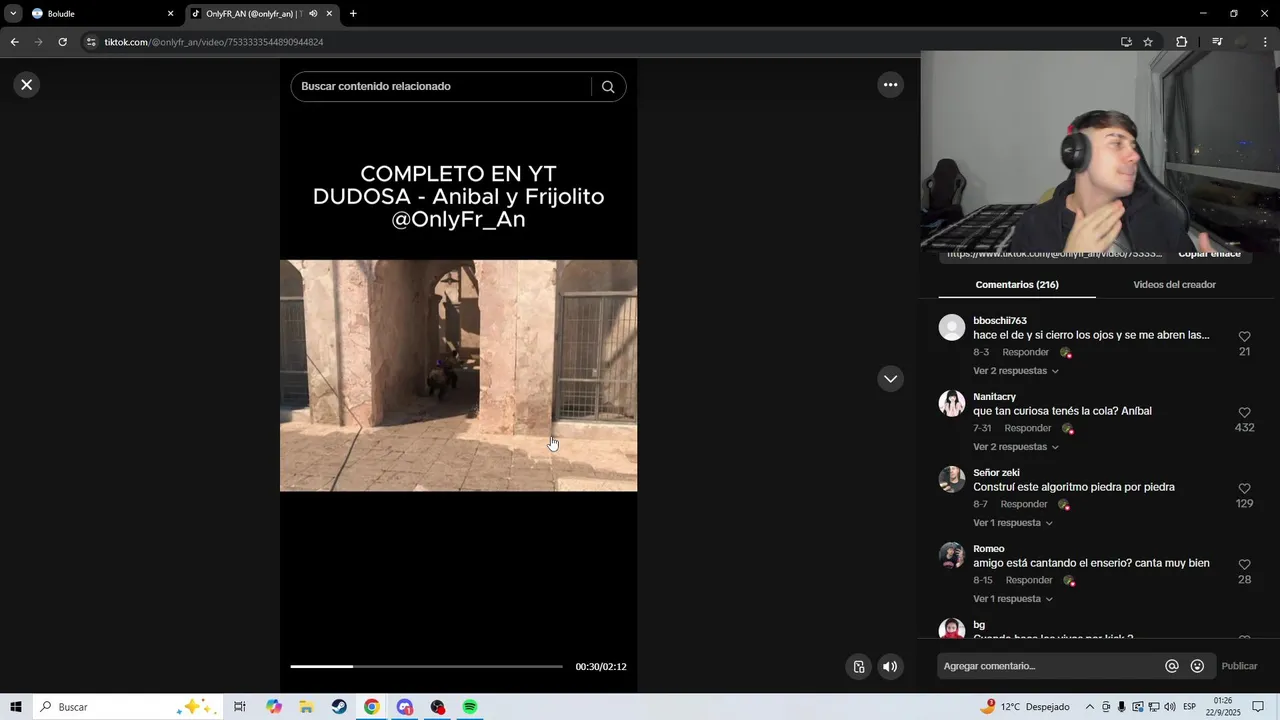Bookmark this page with the star icon
The image size is (1280, 720).
(1148, 42)
